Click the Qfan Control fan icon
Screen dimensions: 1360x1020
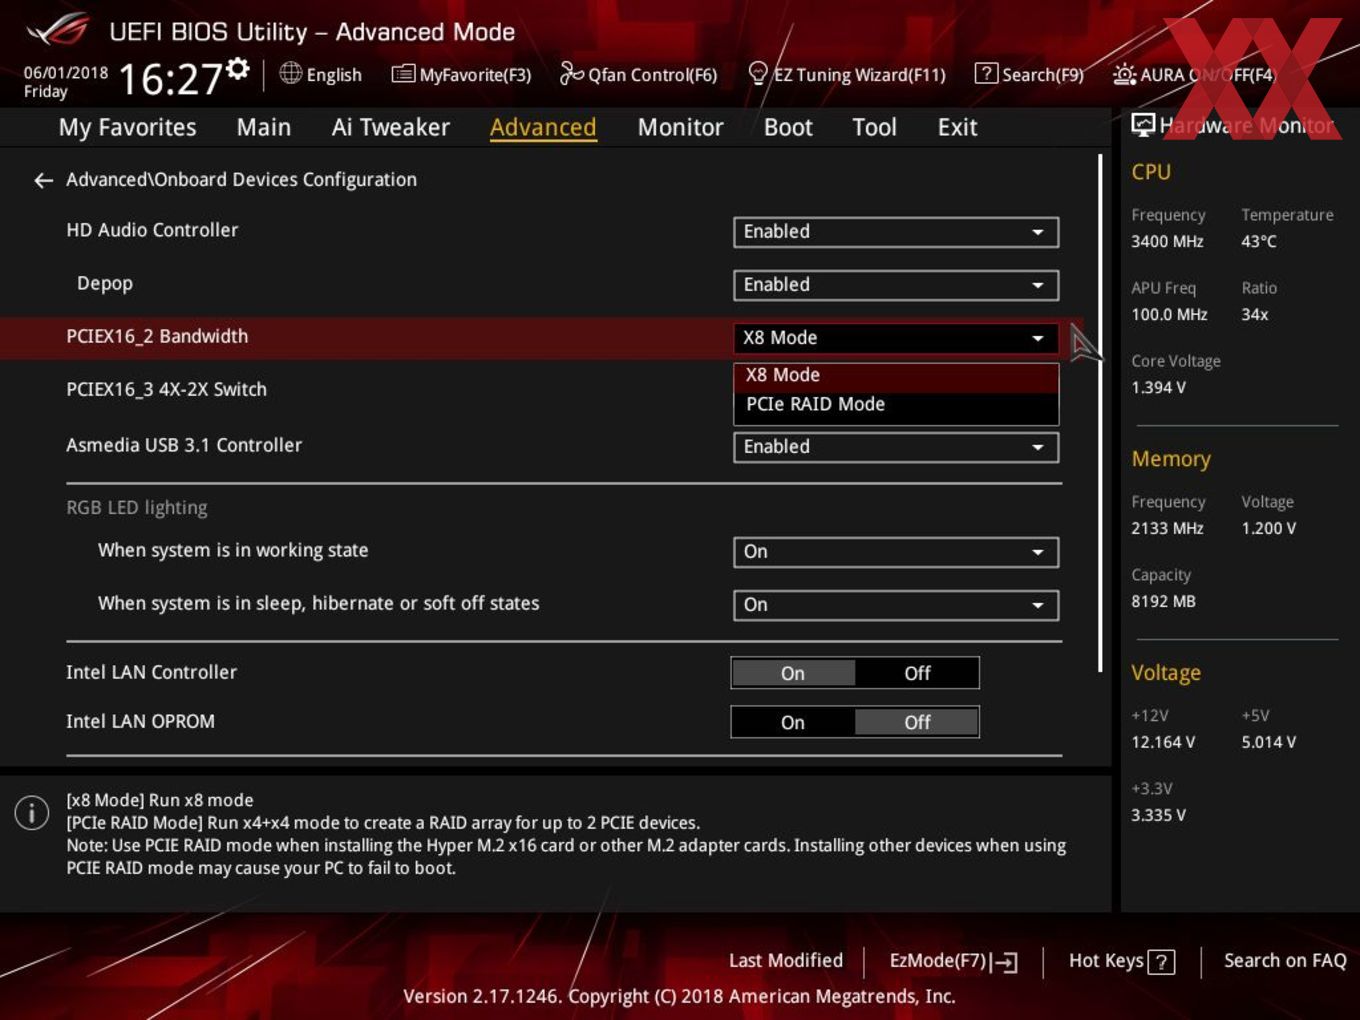[571, 73]
